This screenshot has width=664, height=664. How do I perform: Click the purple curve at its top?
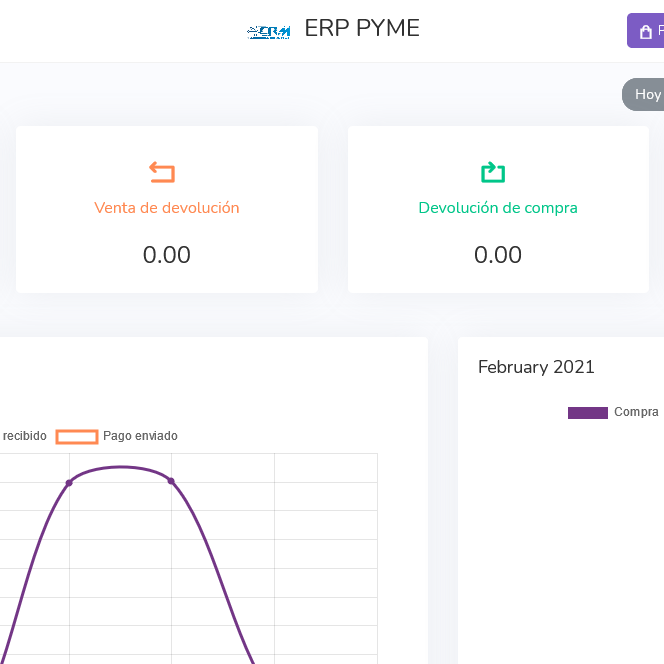(120, 467)
